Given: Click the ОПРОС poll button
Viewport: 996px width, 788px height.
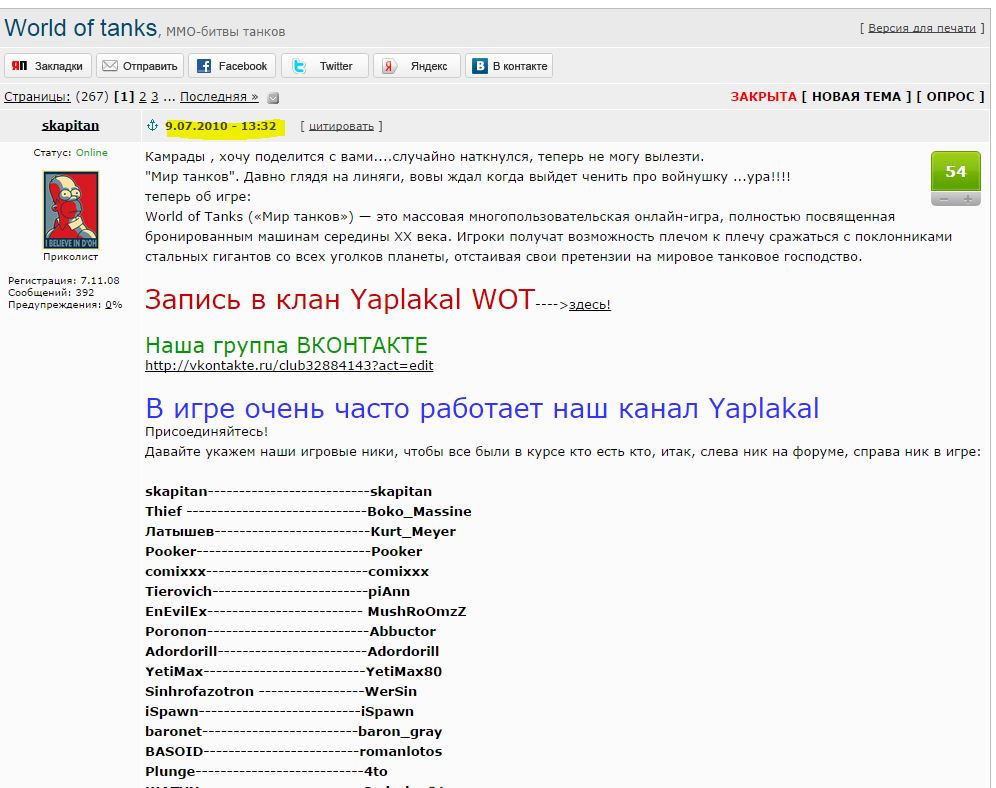Looking at the screenshot, I should point(950,97).
